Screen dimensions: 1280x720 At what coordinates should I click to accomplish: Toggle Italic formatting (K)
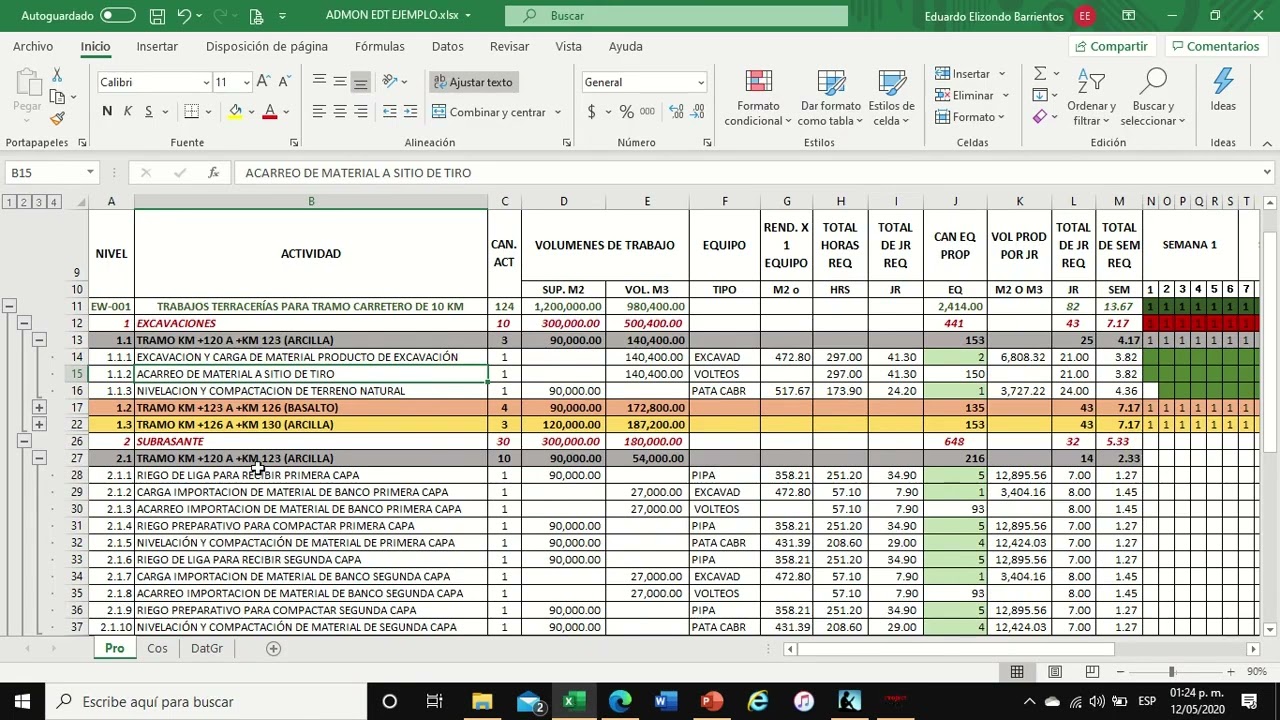click(128, 111)
